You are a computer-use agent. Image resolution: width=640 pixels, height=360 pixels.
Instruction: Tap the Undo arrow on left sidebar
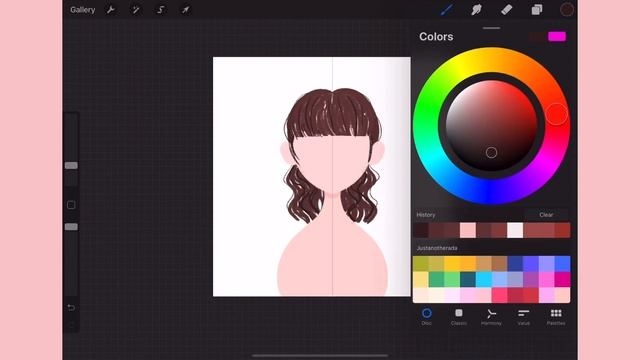(x=71, y=307)
